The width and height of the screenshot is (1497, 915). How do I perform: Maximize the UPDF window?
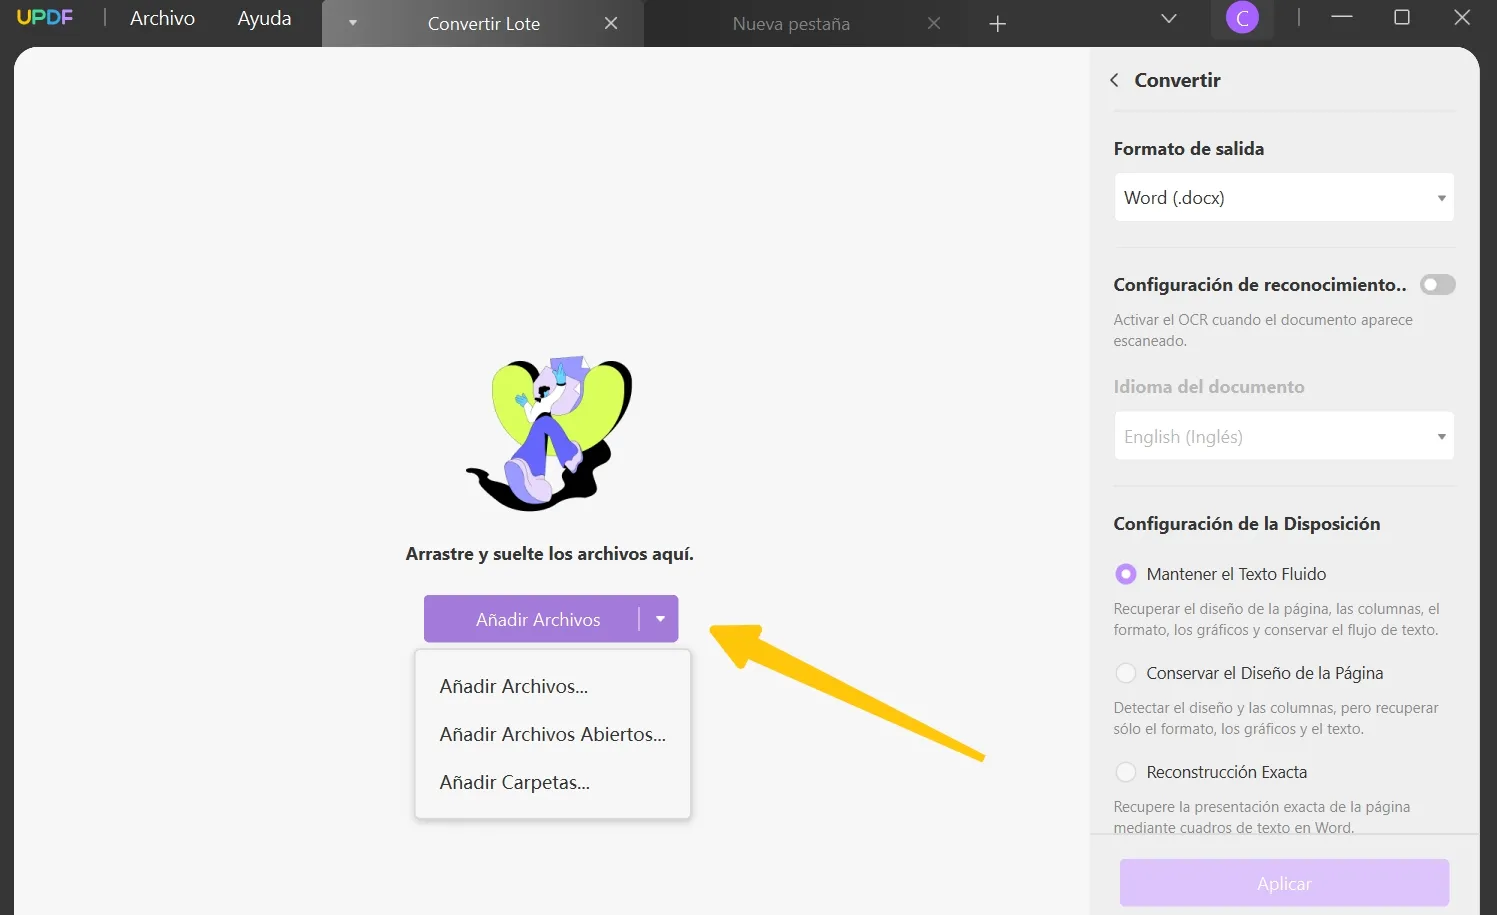[x=1402, y=17]
